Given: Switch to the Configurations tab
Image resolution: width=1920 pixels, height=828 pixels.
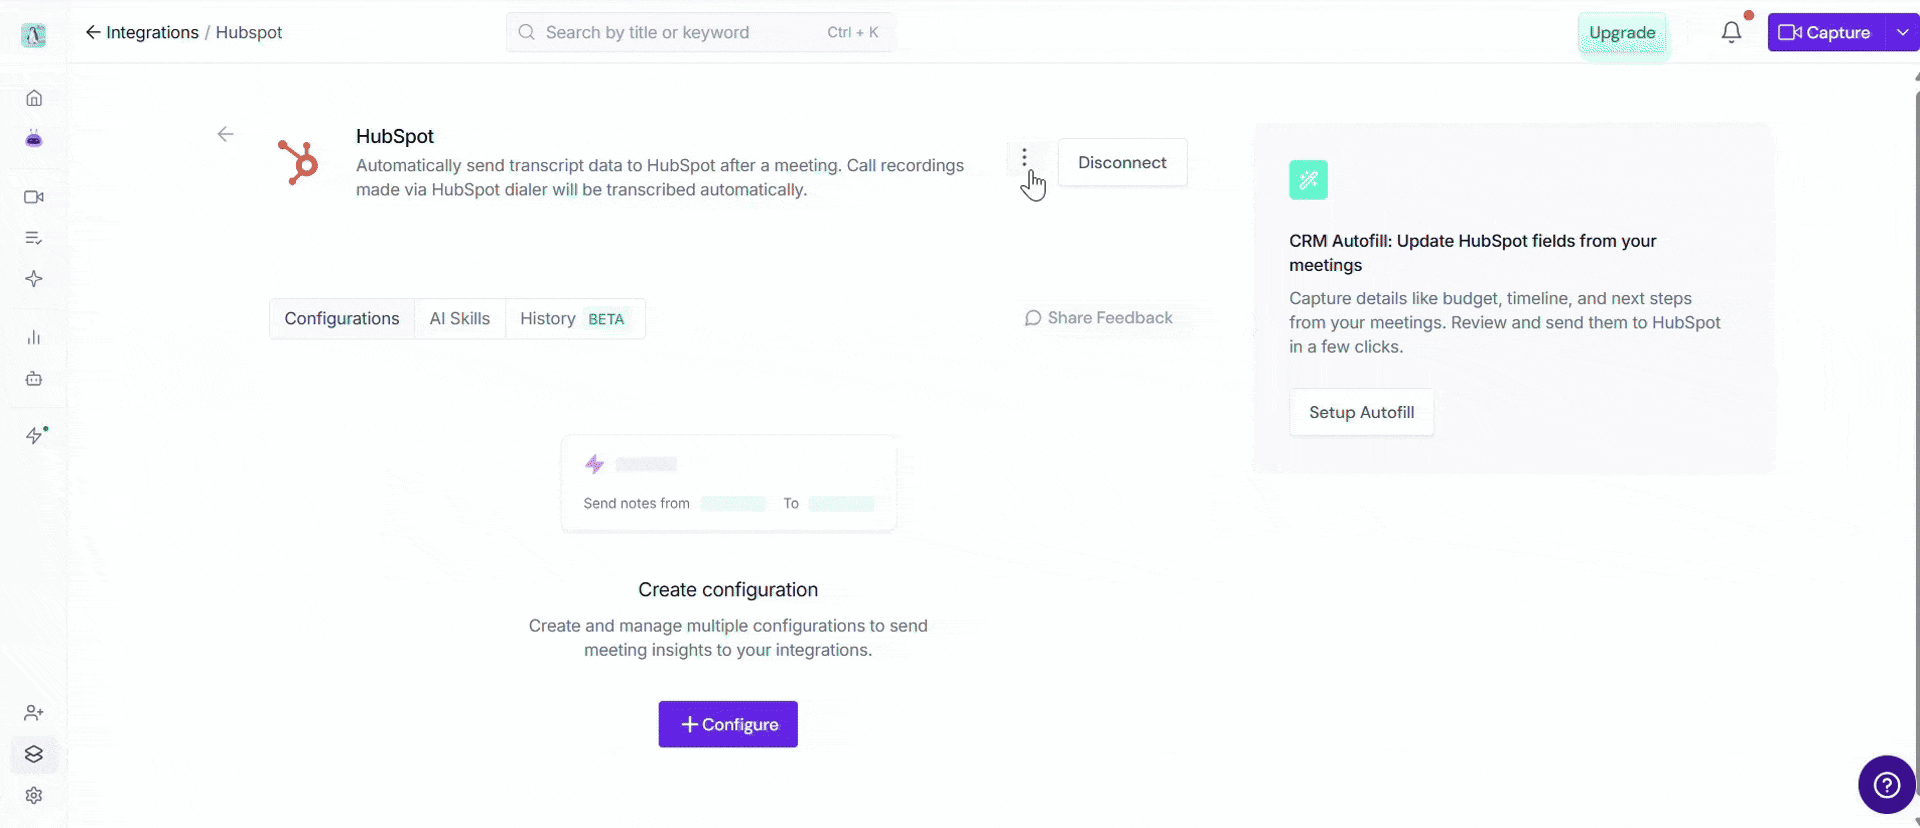Looking at the screenshot, I should coord(342,319).
